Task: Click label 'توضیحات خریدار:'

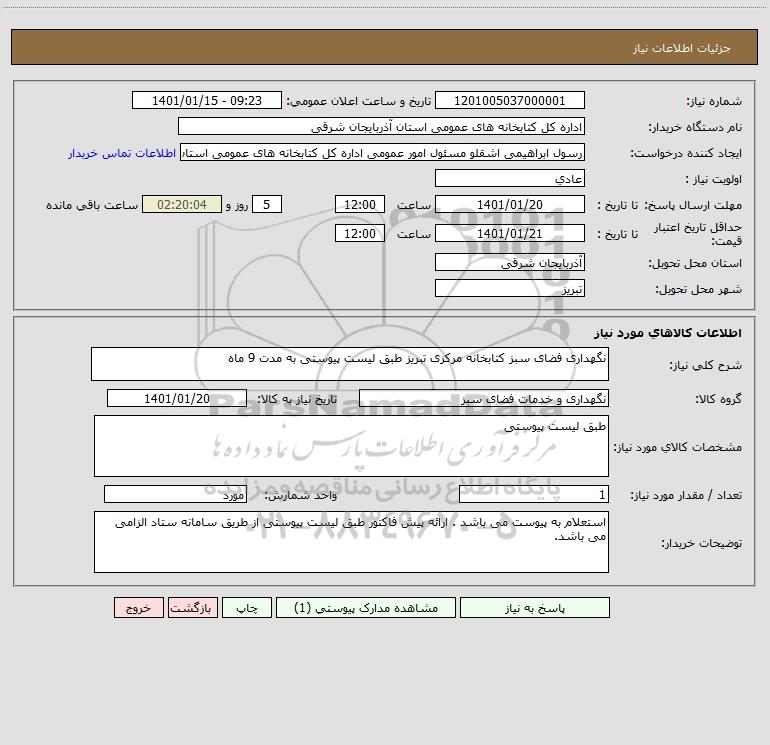Action: [x=701, y=544]
